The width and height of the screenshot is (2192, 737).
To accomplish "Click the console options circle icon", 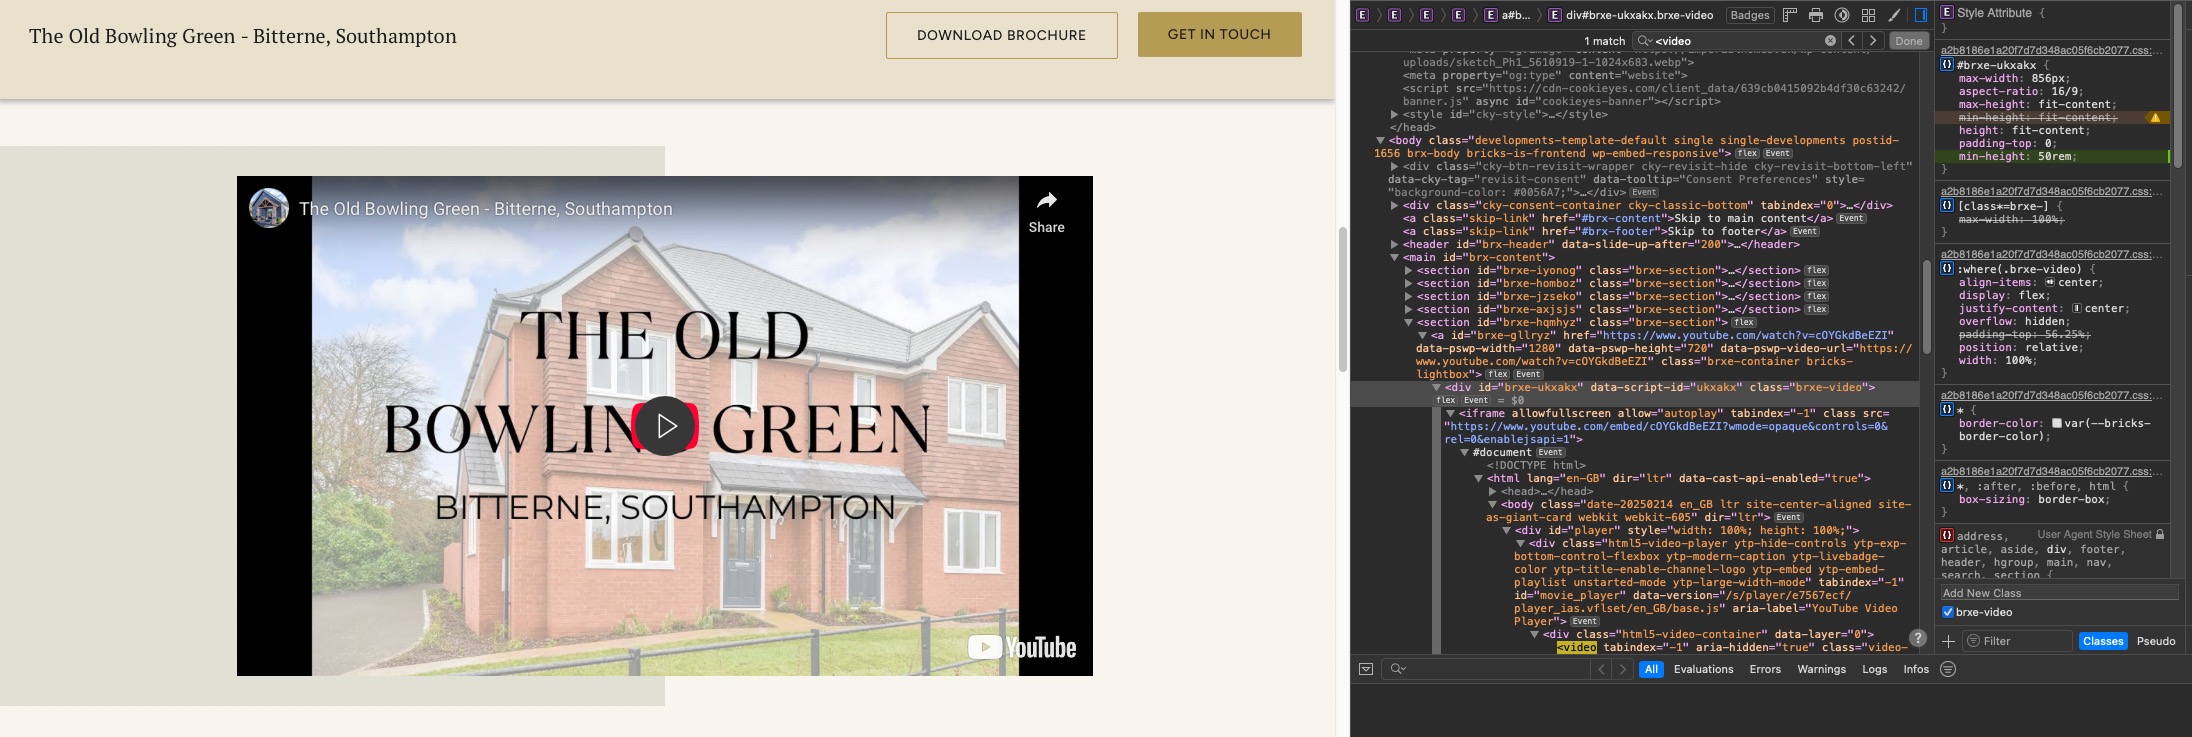I will click(1948, 669).
